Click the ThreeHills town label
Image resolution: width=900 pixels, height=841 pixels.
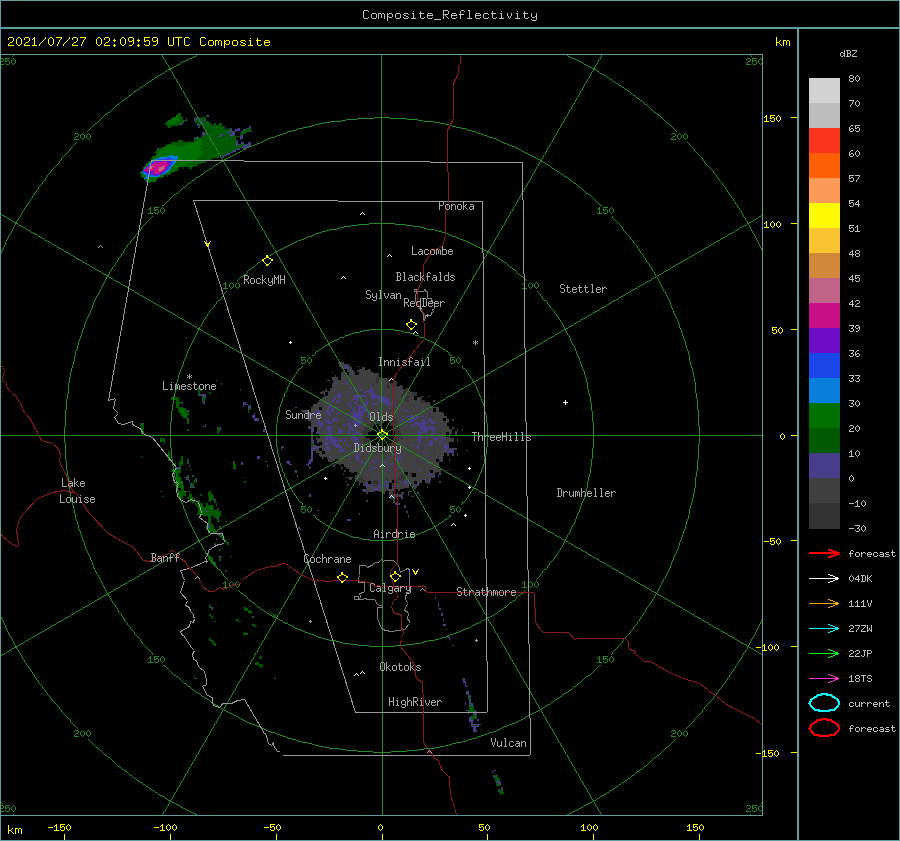click(x=502, y=437)
